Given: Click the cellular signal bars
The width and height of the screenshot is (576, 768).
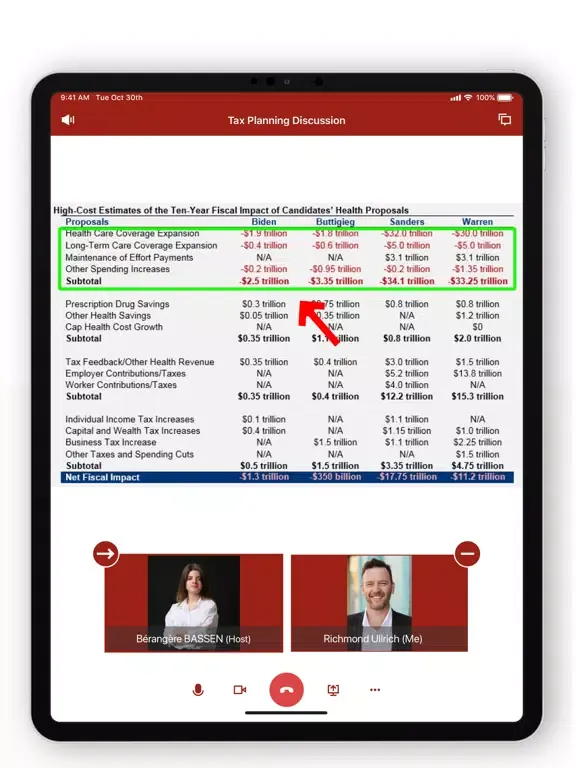Looking at the screenshot, I should click(x=456, y=98).
